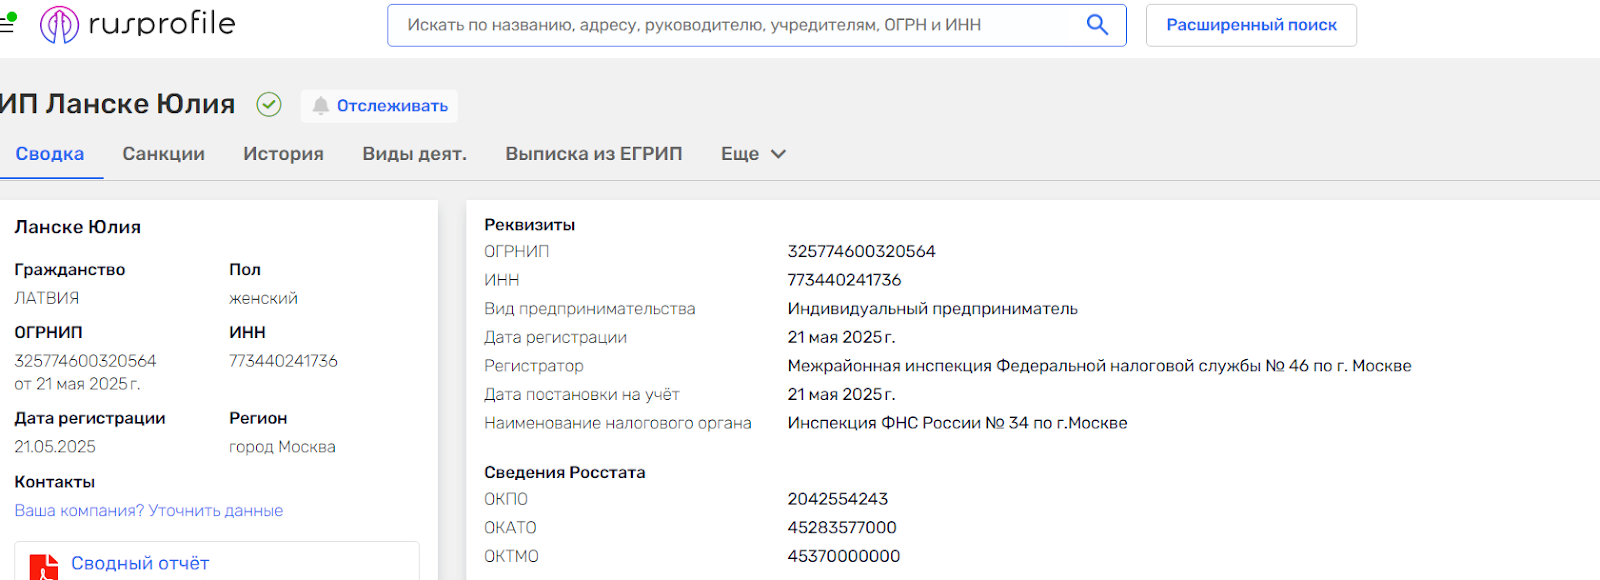
Task: Click the ИП Ланске Юлия page heading
Action: pos(118,104)
